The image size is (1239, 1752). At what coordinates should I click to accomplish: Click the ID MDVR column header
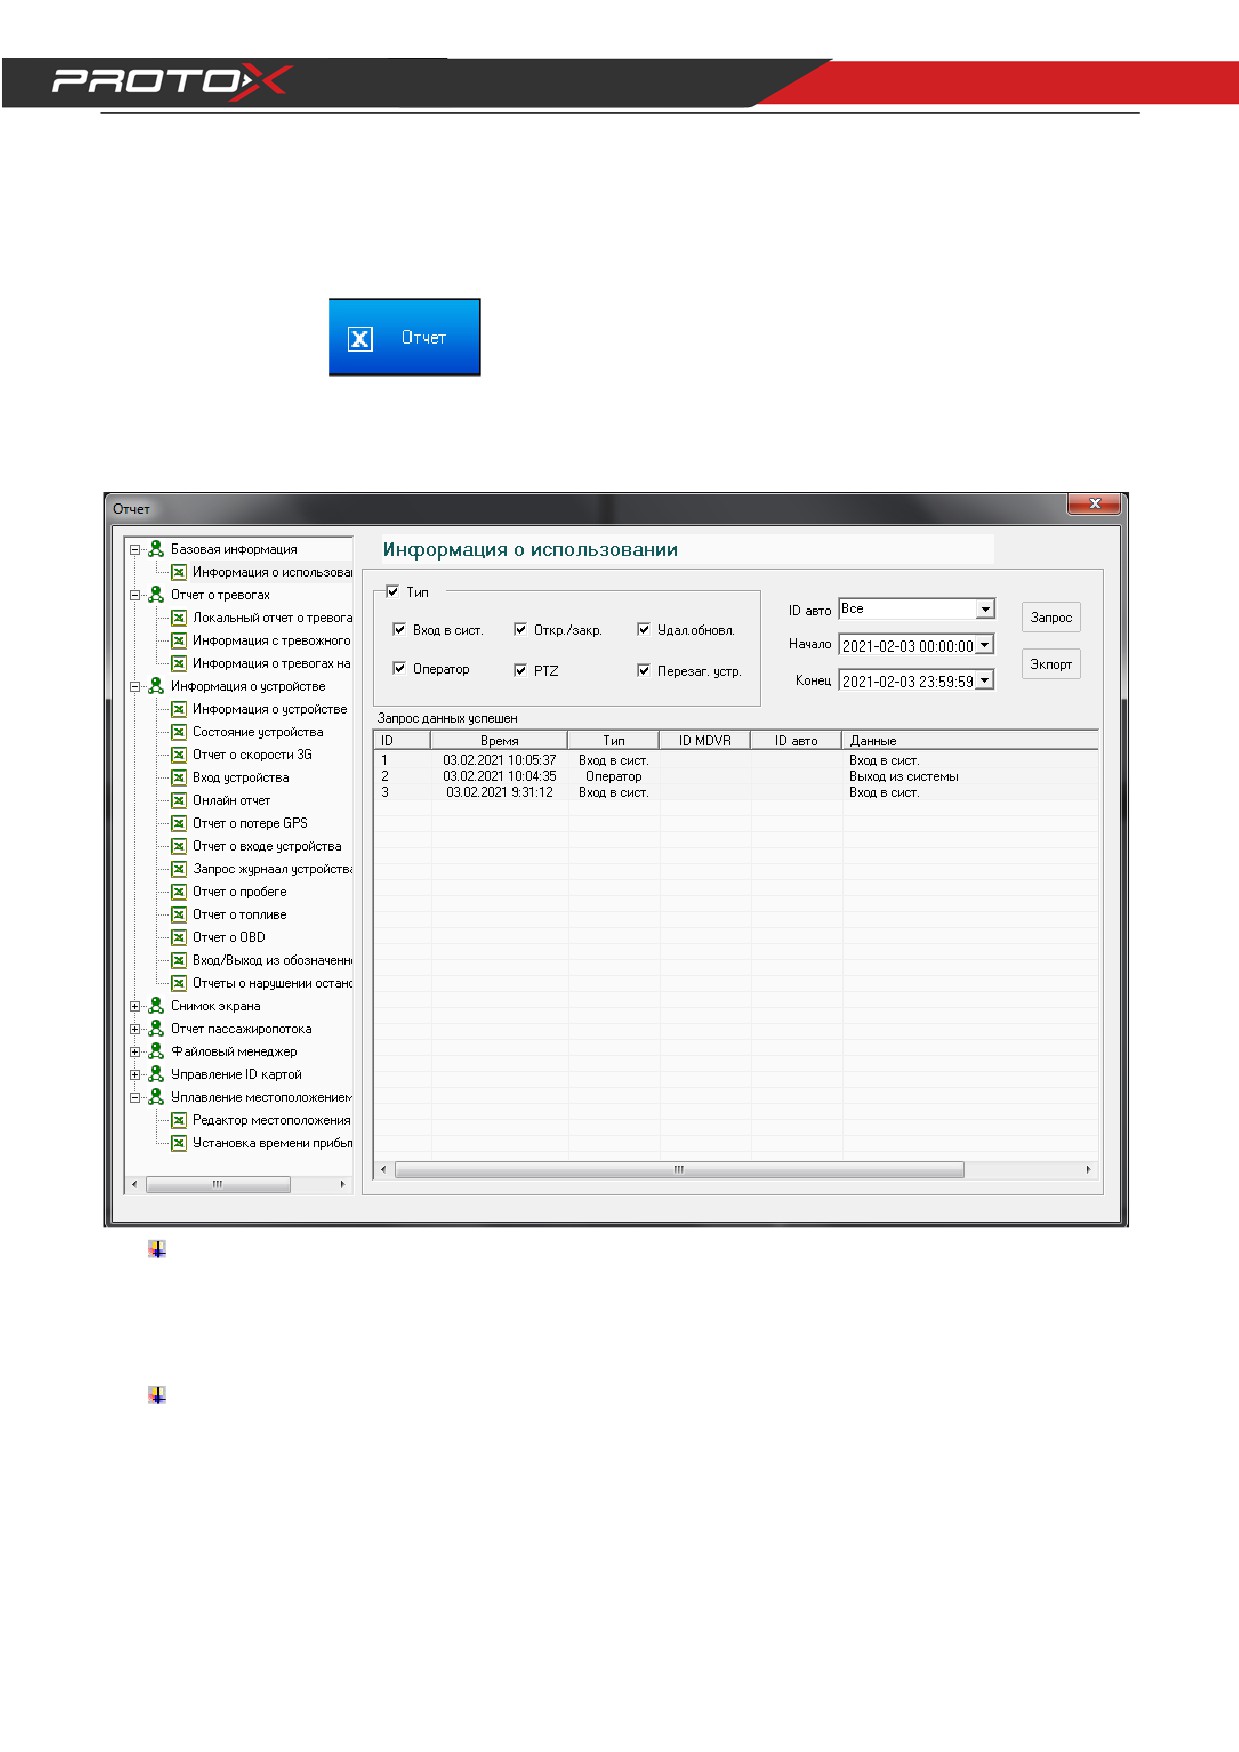point(705,740)
